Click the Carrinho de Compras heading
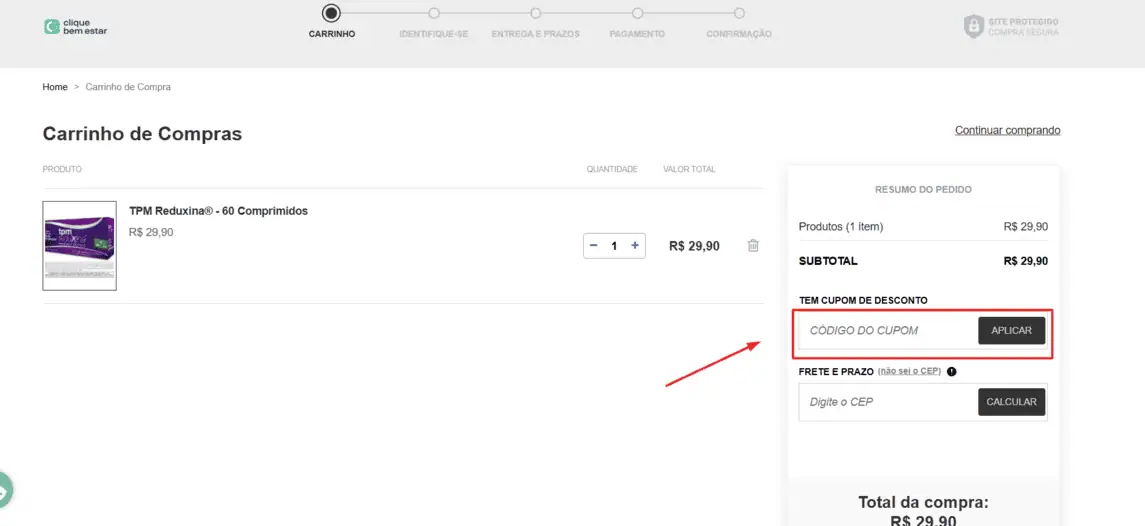This screenshot has width=1145, height=526. pos(142,134)
